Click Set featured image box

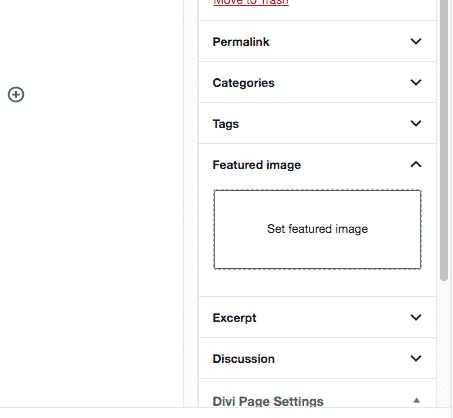(x=317, y=229)
